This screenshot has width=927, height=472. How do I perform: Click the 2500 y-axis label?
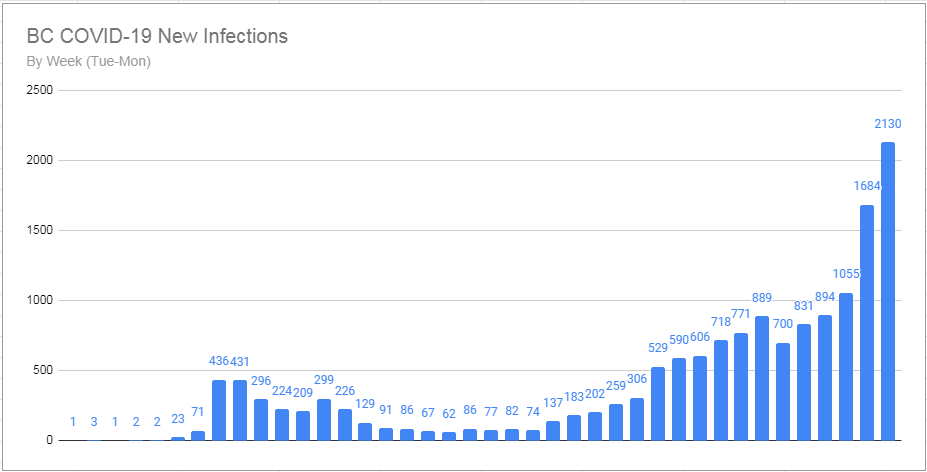pyautogui.click(x=40, y=91)
